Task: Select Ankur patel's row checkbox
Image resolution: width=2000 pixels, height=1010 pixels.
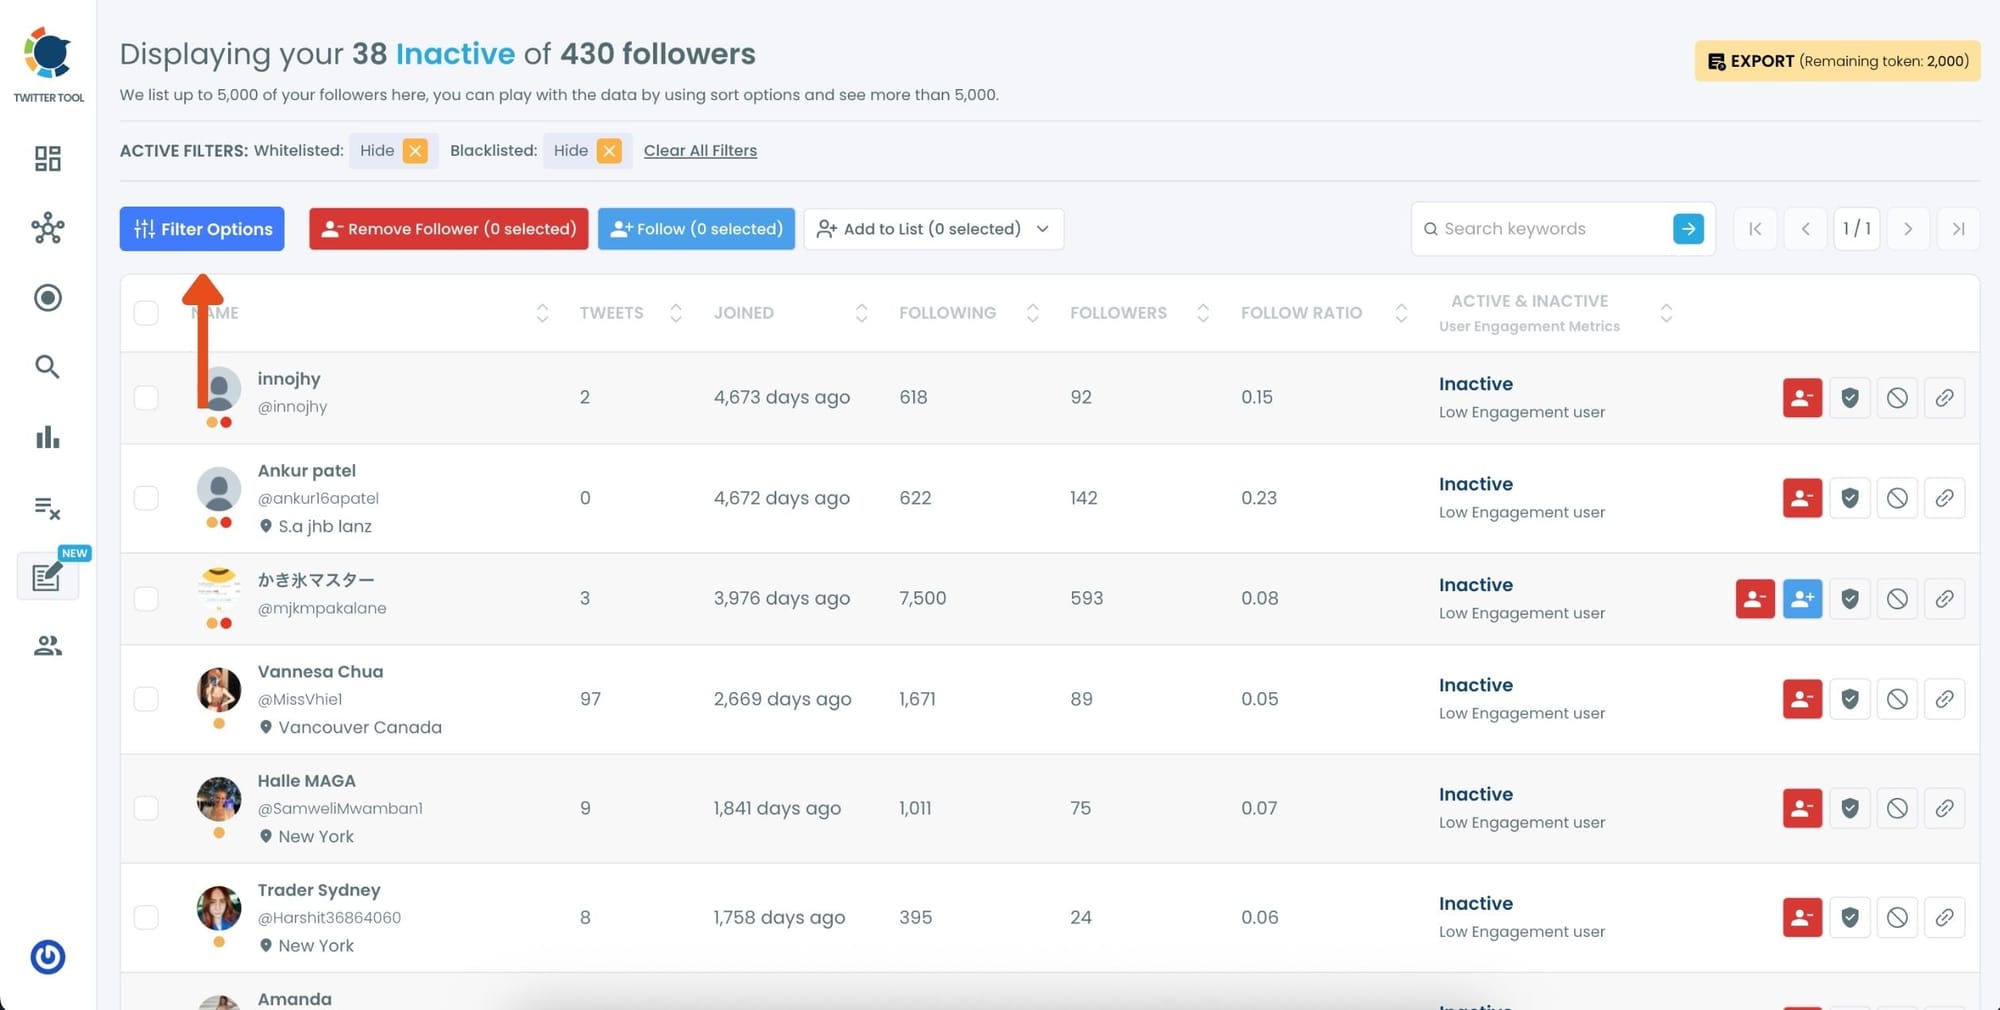Action: pos(146,497)
